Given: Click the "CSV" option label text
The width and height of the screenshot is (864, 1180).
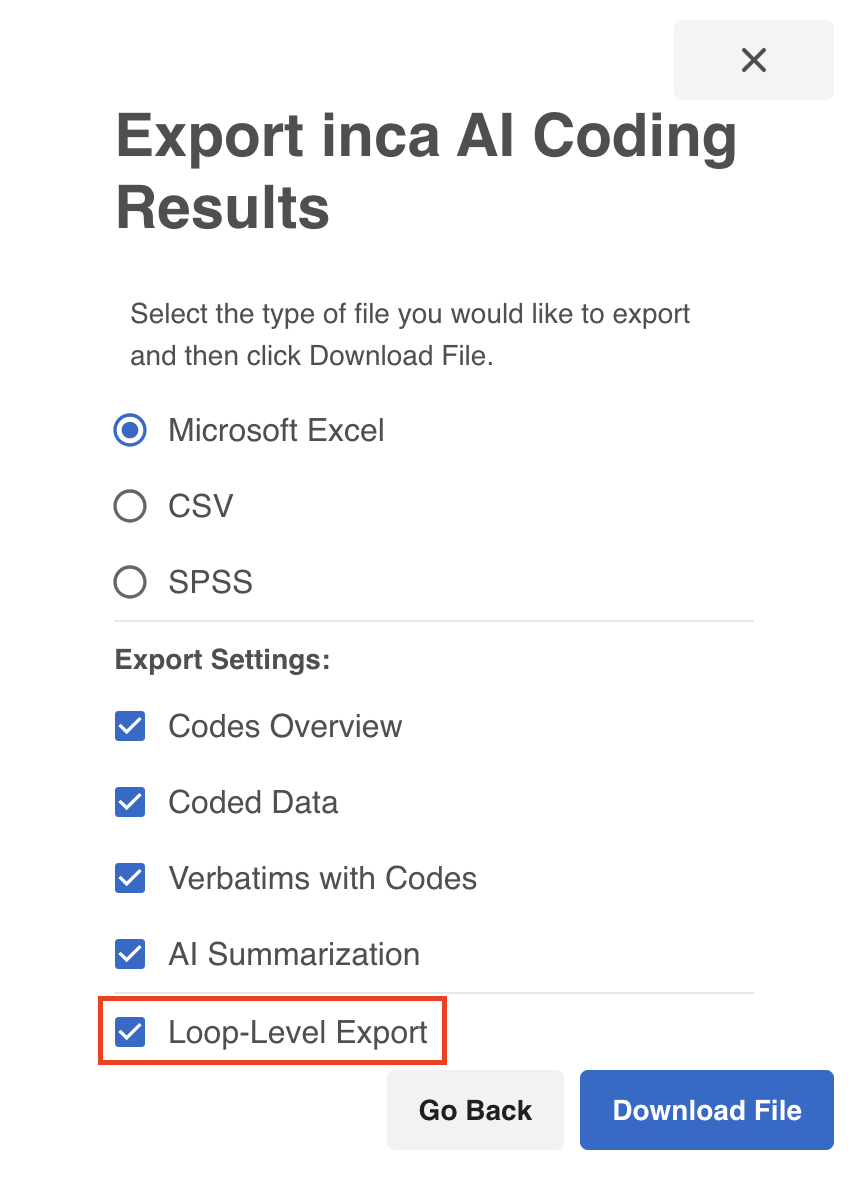Looking at the screenshot, I should (x=200, y=506).
